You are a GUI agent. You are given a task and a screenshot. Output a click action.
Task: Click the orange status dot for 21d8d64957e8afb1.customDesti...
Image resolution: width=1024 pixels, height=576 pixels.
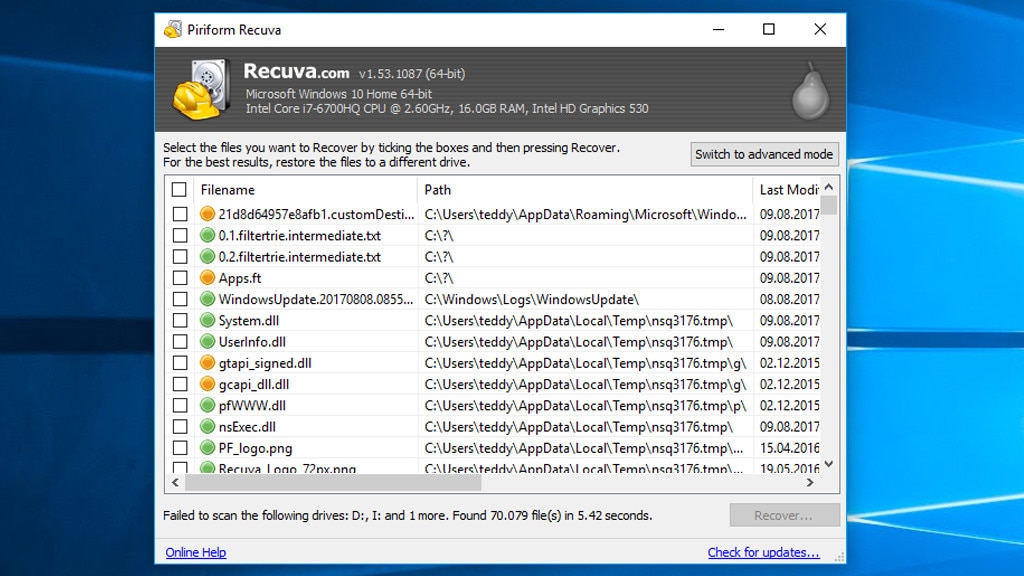pyautogui.click(x=207, y=214)
